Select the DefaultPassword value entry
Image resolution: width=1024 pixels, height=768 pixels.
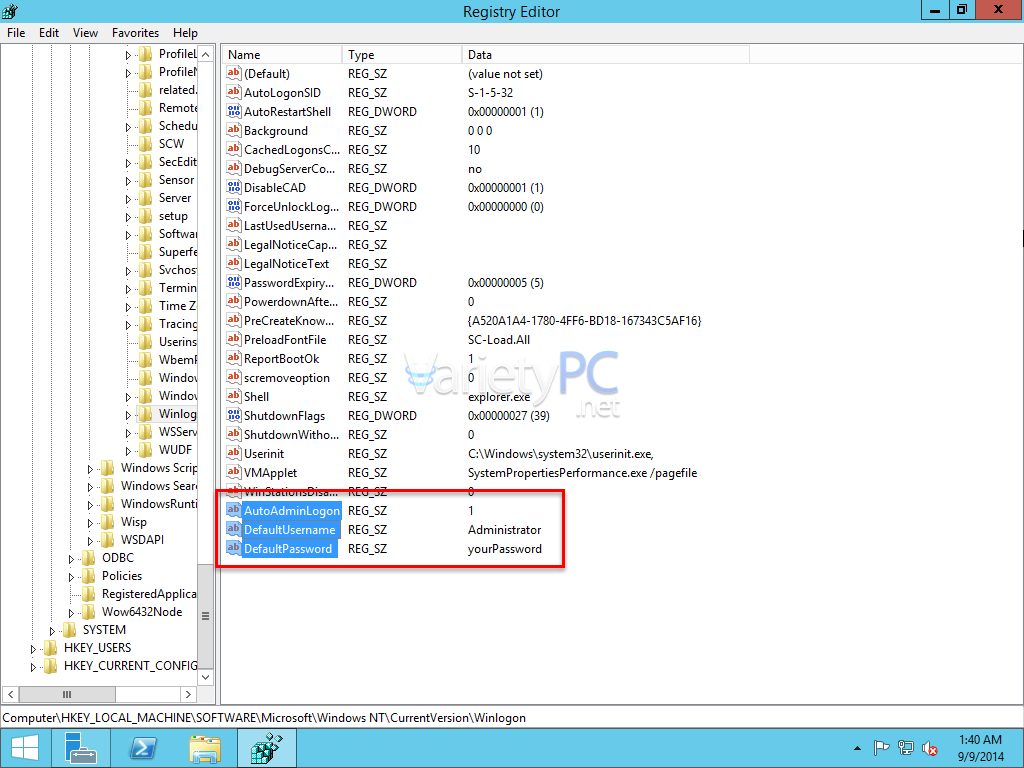tap(287, 549)
